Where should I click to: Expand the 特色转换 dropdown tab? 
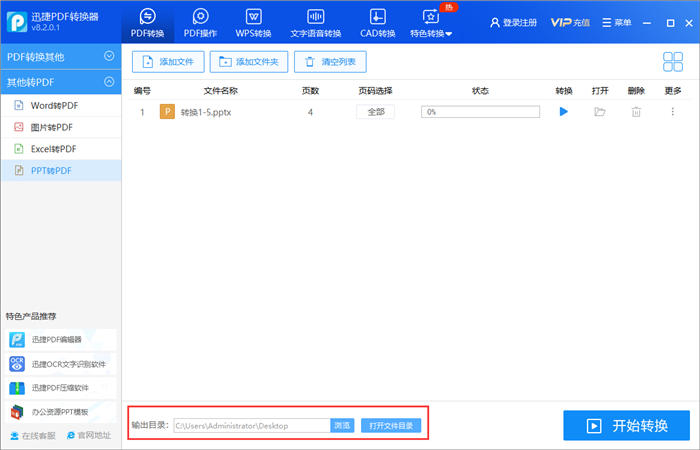click(x=431, y=22)
